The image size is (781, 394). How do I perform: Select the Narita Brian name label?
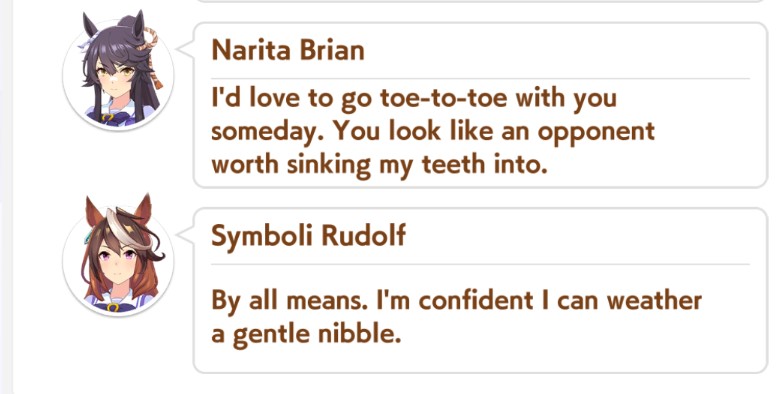click(x=288, y=50)
